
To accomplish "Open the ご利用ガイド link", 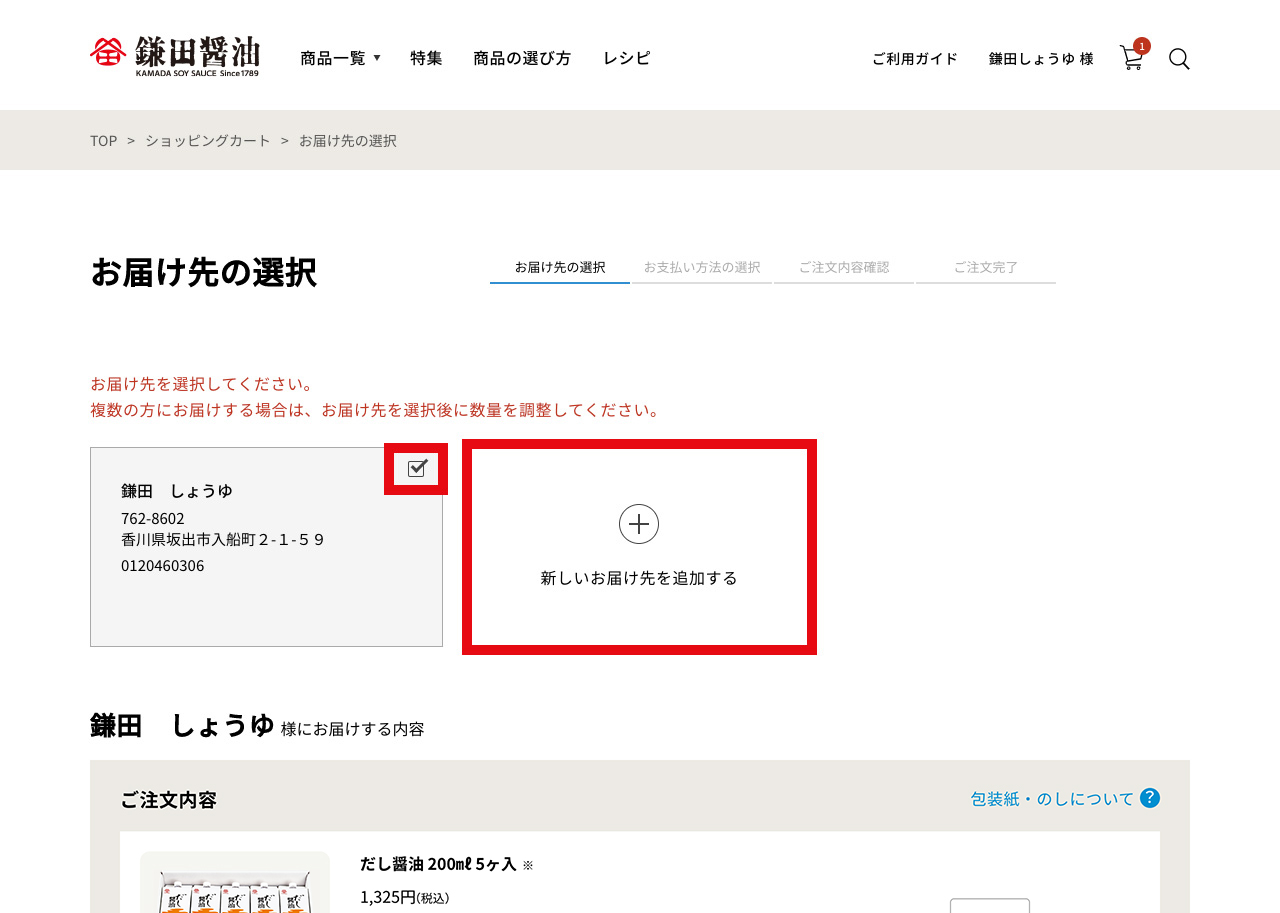I will 915,59.
